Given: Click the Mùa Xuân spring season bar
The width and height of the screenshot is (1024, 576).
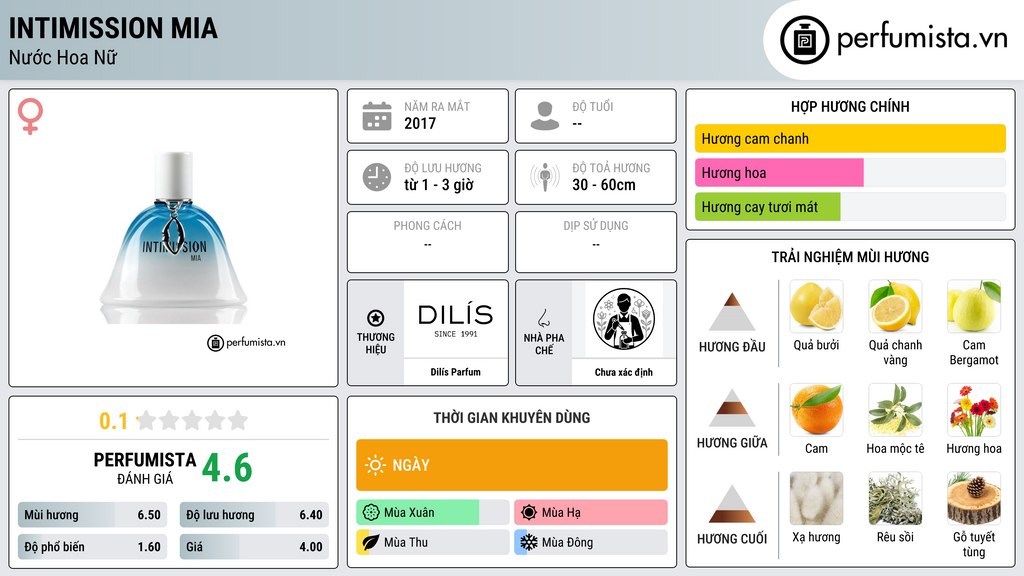Looking at the screenshot, I should 433,513.
